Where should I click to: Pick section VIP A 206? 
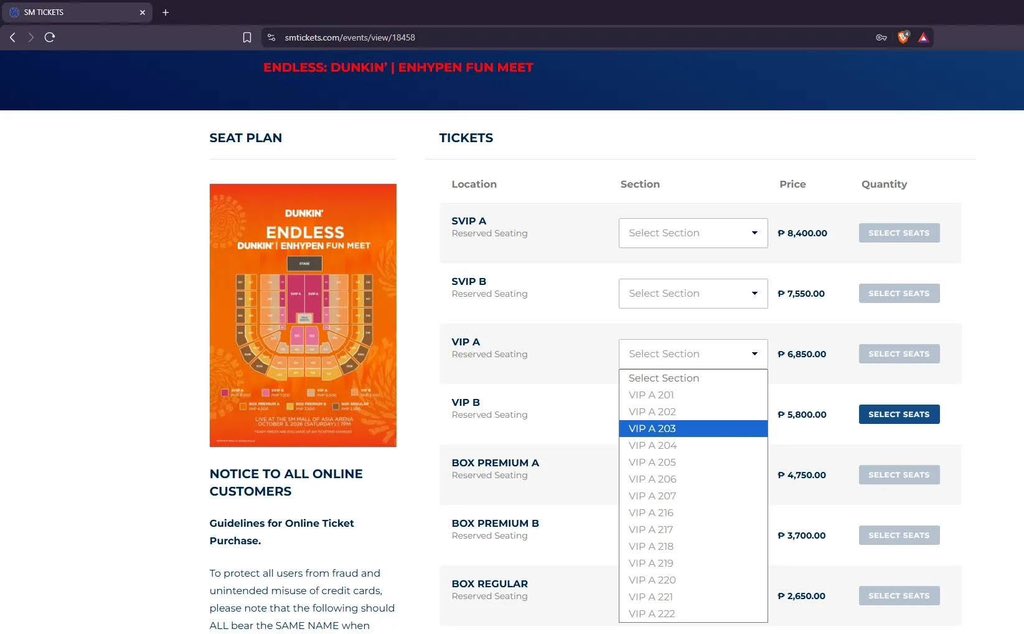[x=693, y=479]
